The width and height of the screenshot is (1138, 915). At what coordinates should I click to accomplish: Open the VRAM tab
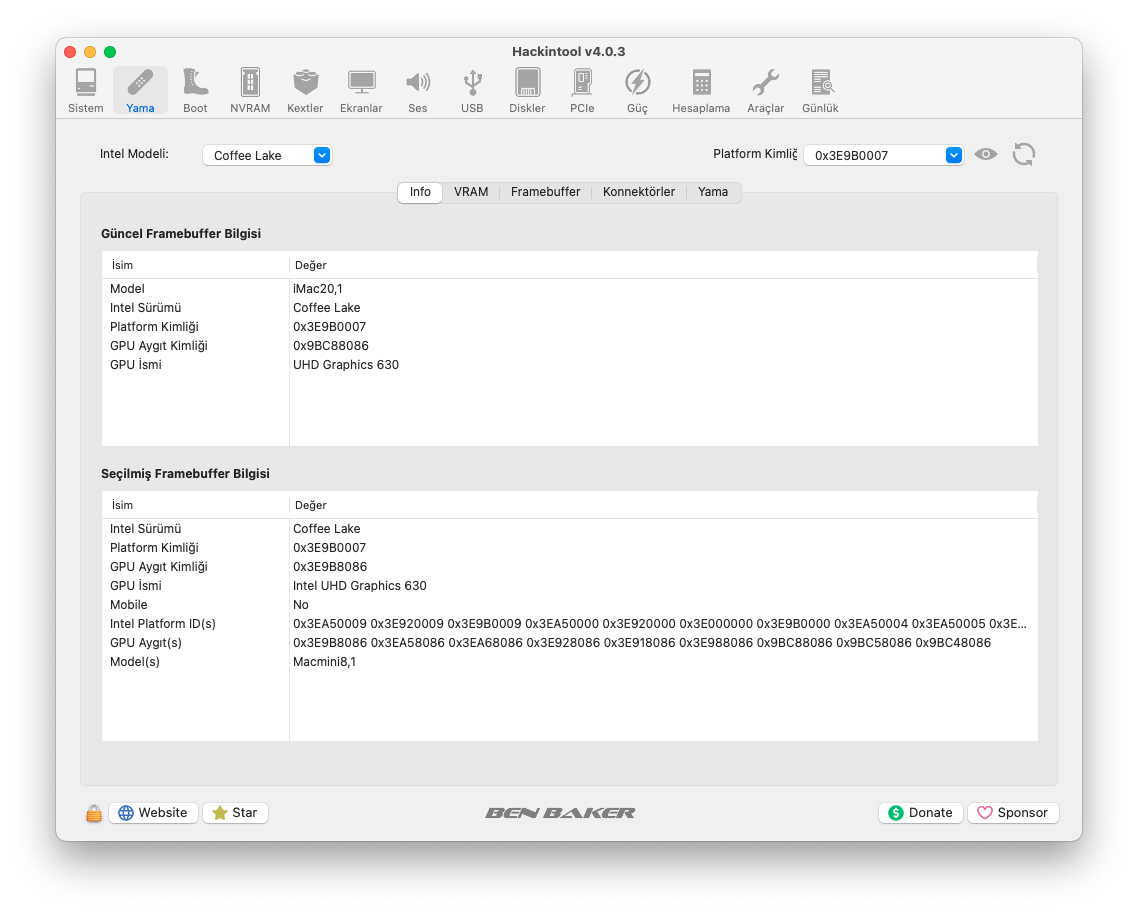(x=471, y=192)
